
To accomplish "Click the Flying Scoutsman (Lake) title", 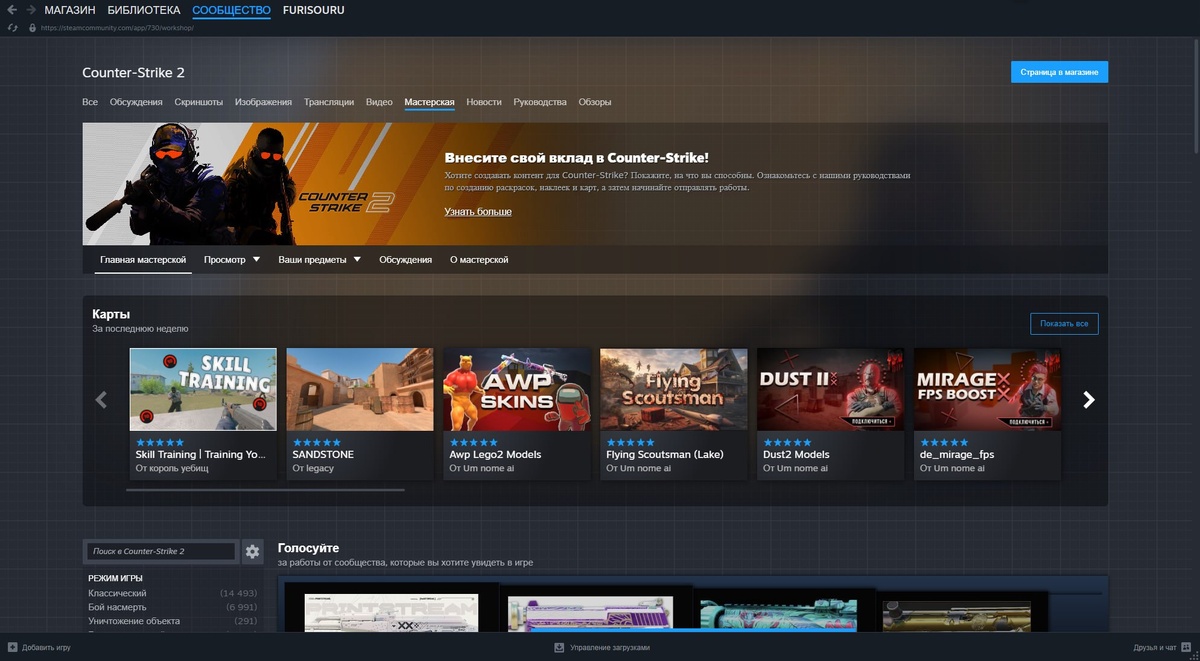I will 665,454.
